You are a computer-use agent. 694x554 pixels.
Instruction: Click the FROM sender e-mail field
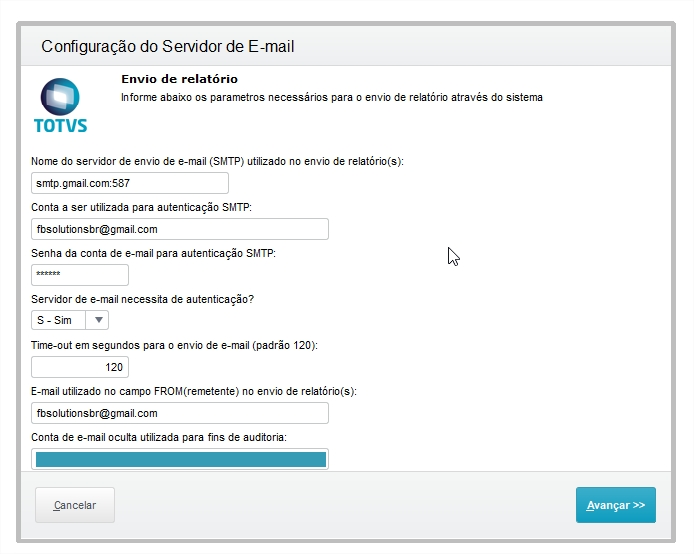coord(180,412)
